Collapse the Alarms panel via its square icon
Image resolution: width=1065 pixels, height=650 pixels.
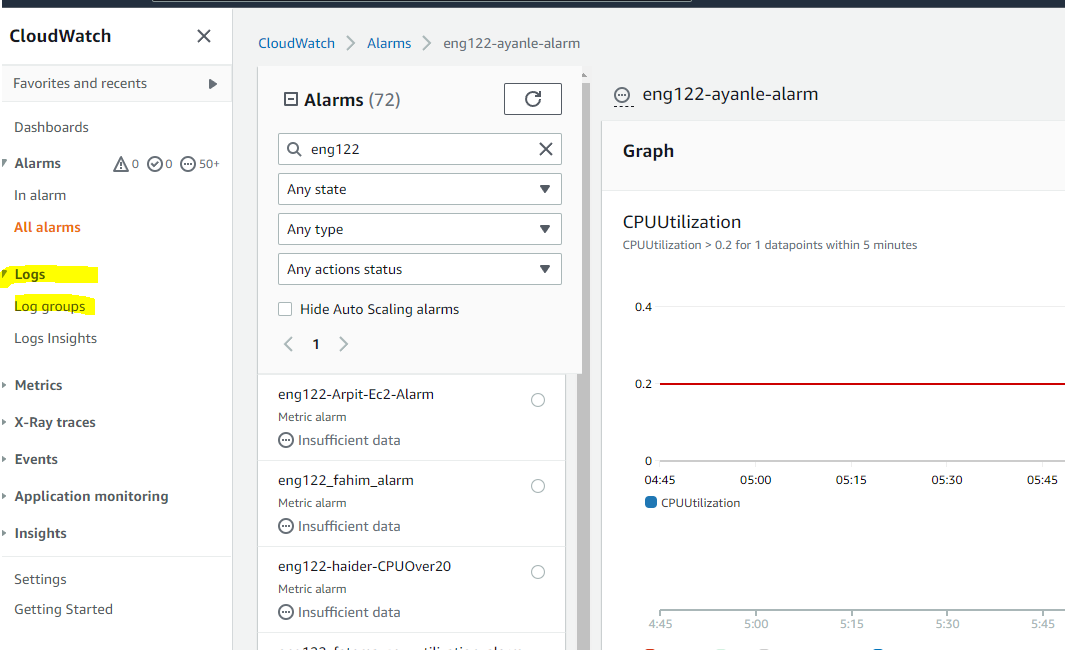[289, 98]
